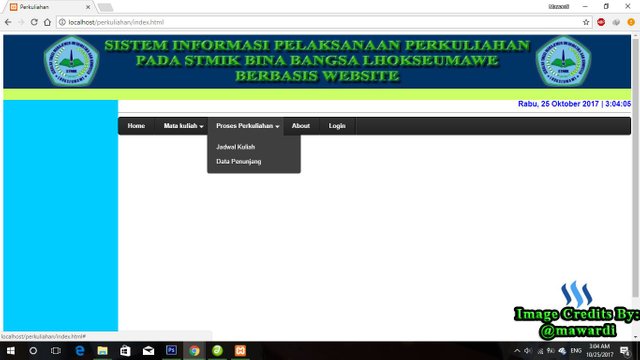Open a new browser tab

(x=105, y=7)
